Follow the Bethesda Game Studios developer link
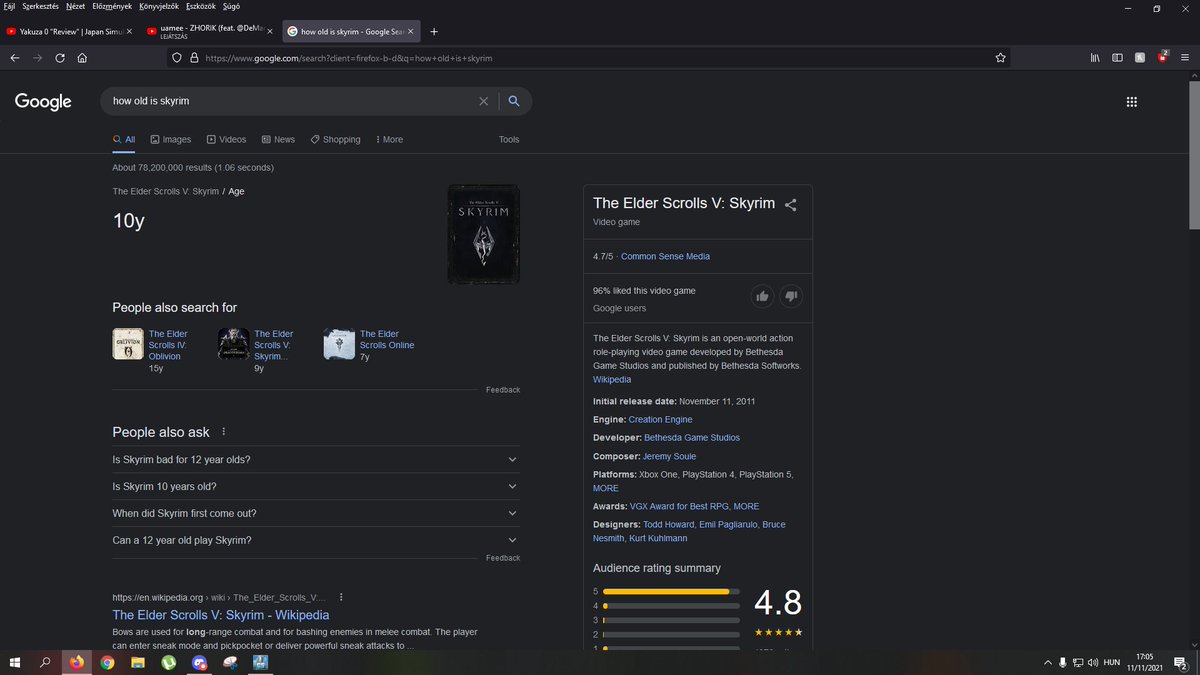 692,437
